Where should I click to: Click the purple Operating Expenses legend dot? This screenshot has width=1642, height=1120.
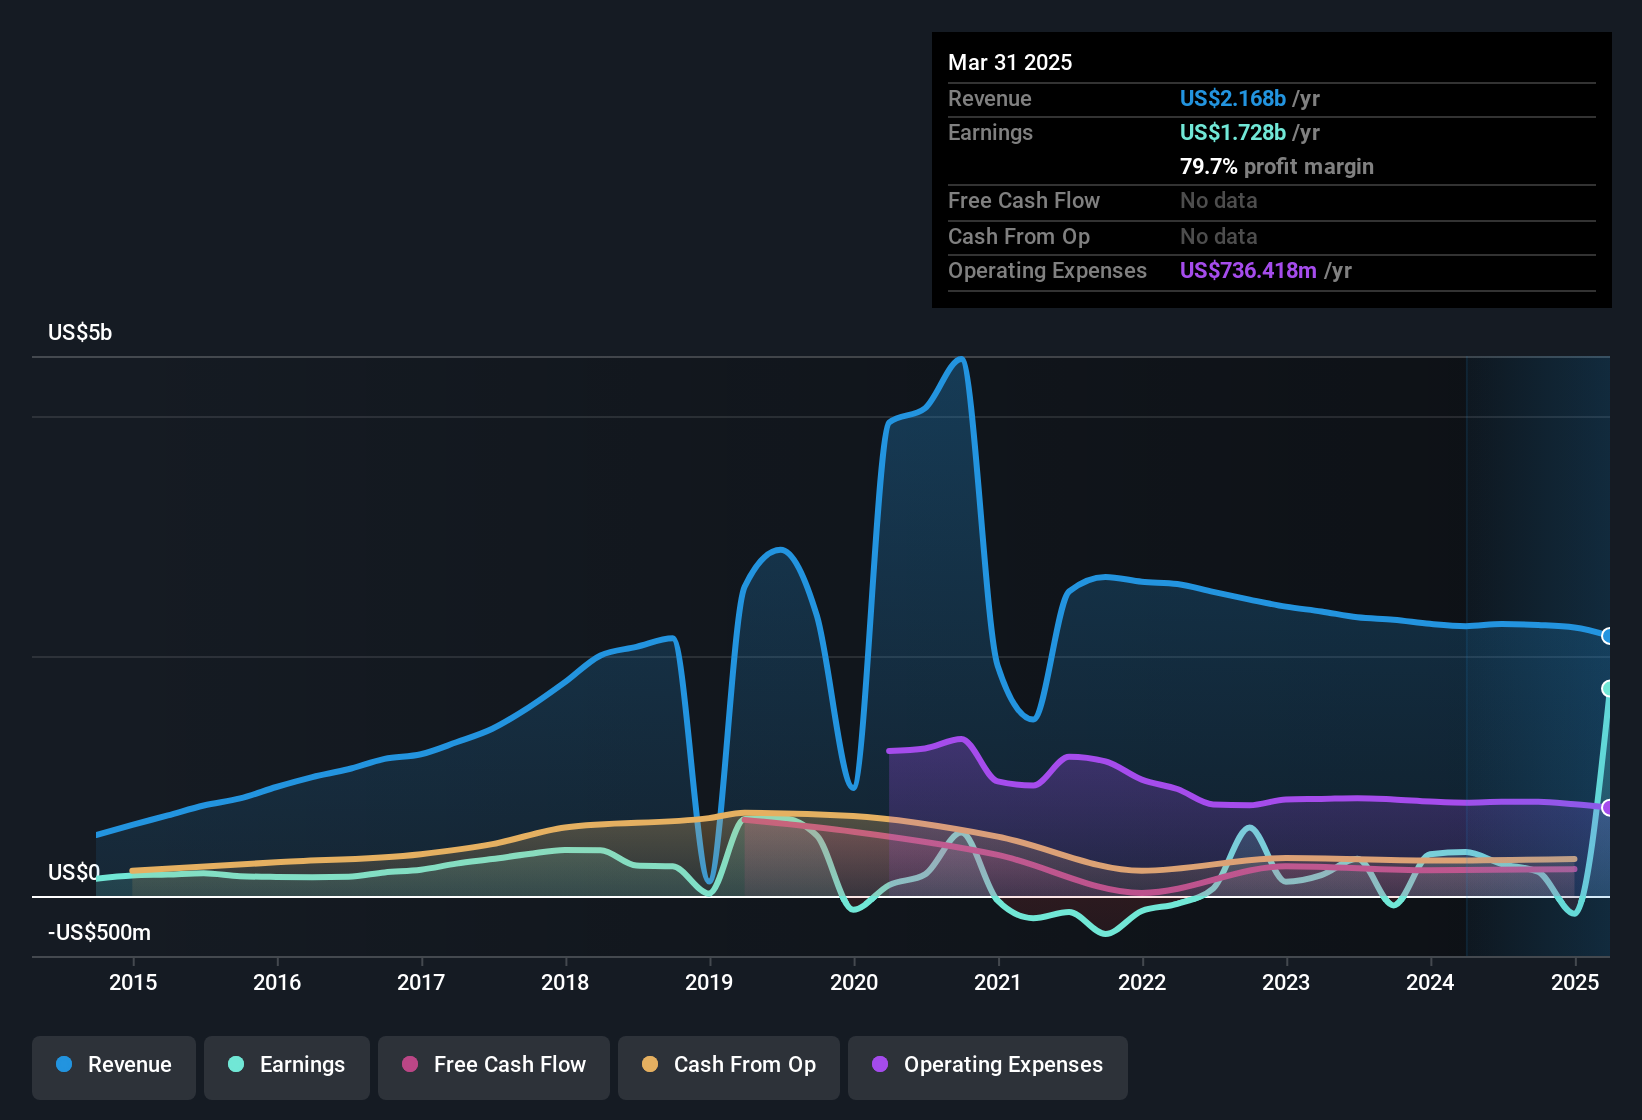coord(879,1065)
